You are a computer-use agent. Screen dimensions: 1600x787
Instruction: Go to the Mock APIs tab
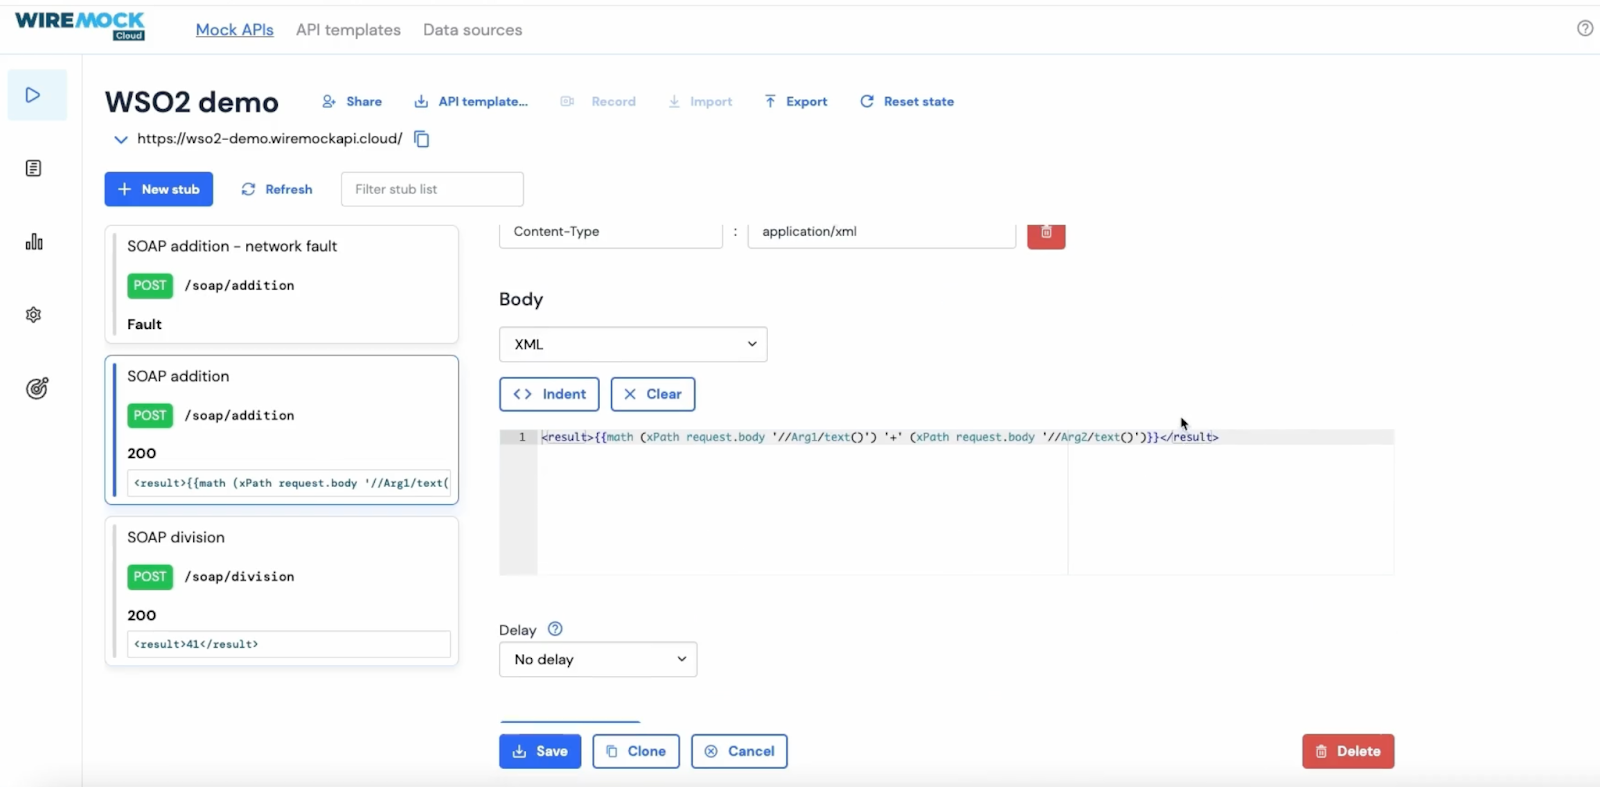pos(235,30)
